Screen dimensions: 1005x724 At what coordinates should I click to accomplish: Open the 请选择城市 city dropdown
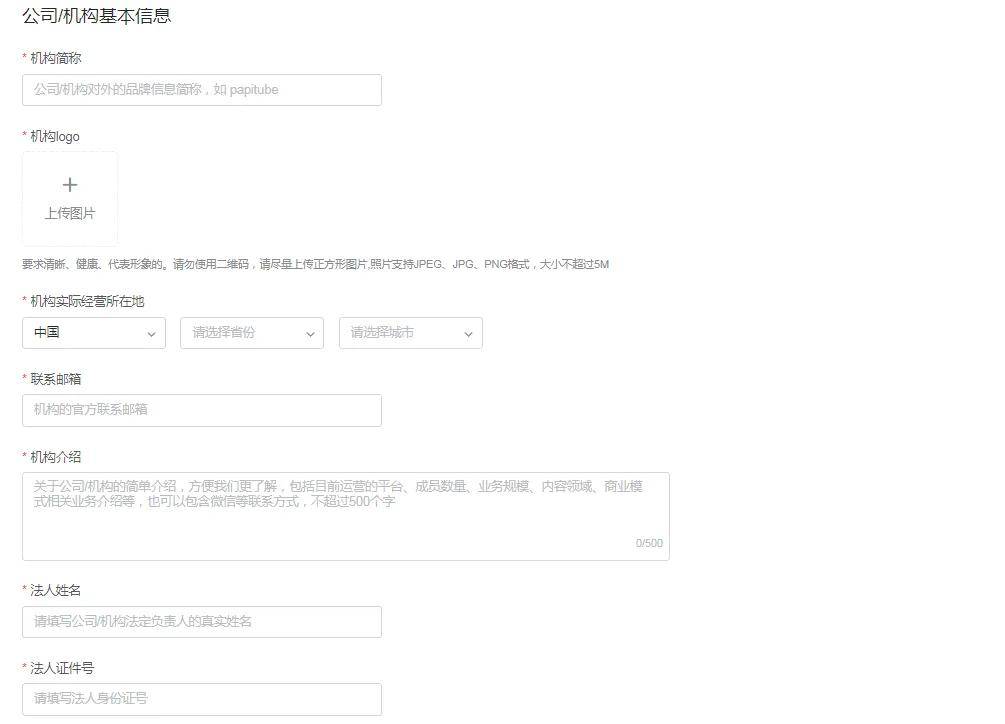410,333
